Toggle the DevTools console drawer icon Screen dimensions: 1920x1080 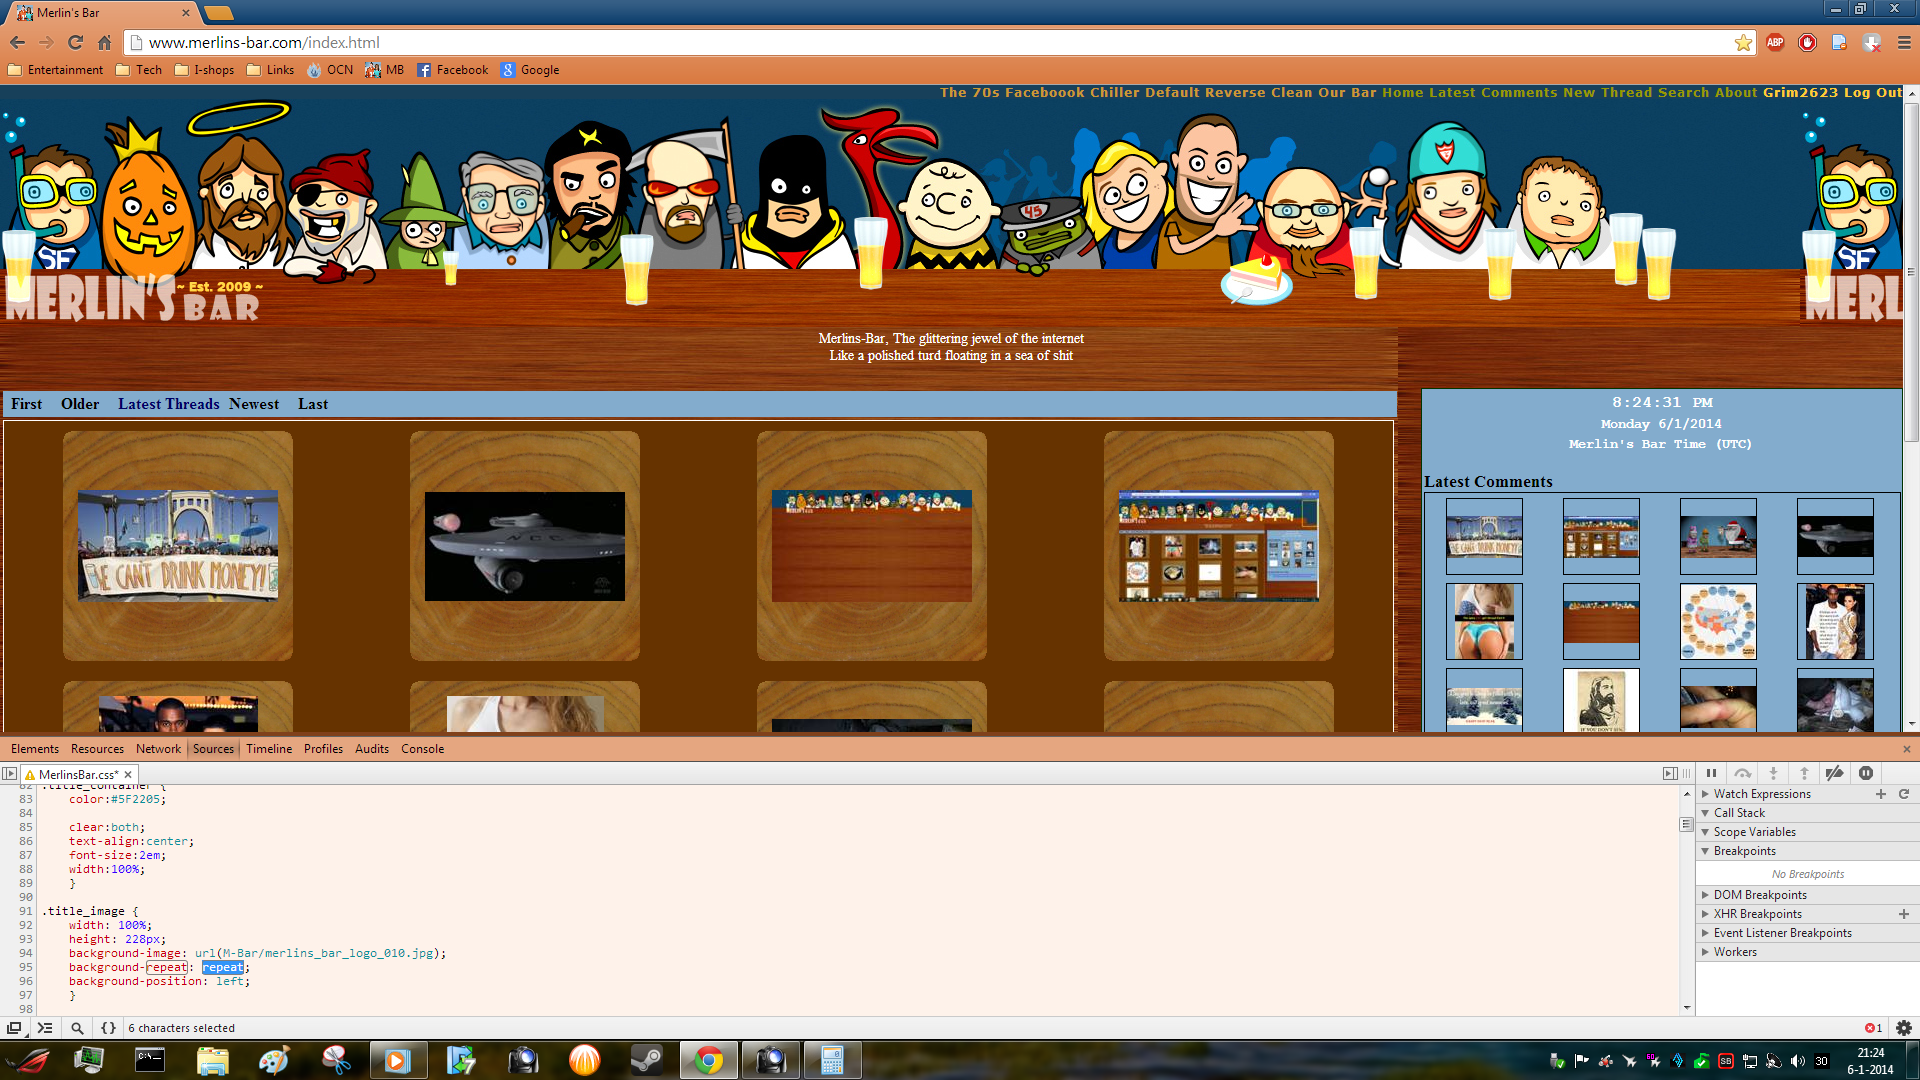45,1028
